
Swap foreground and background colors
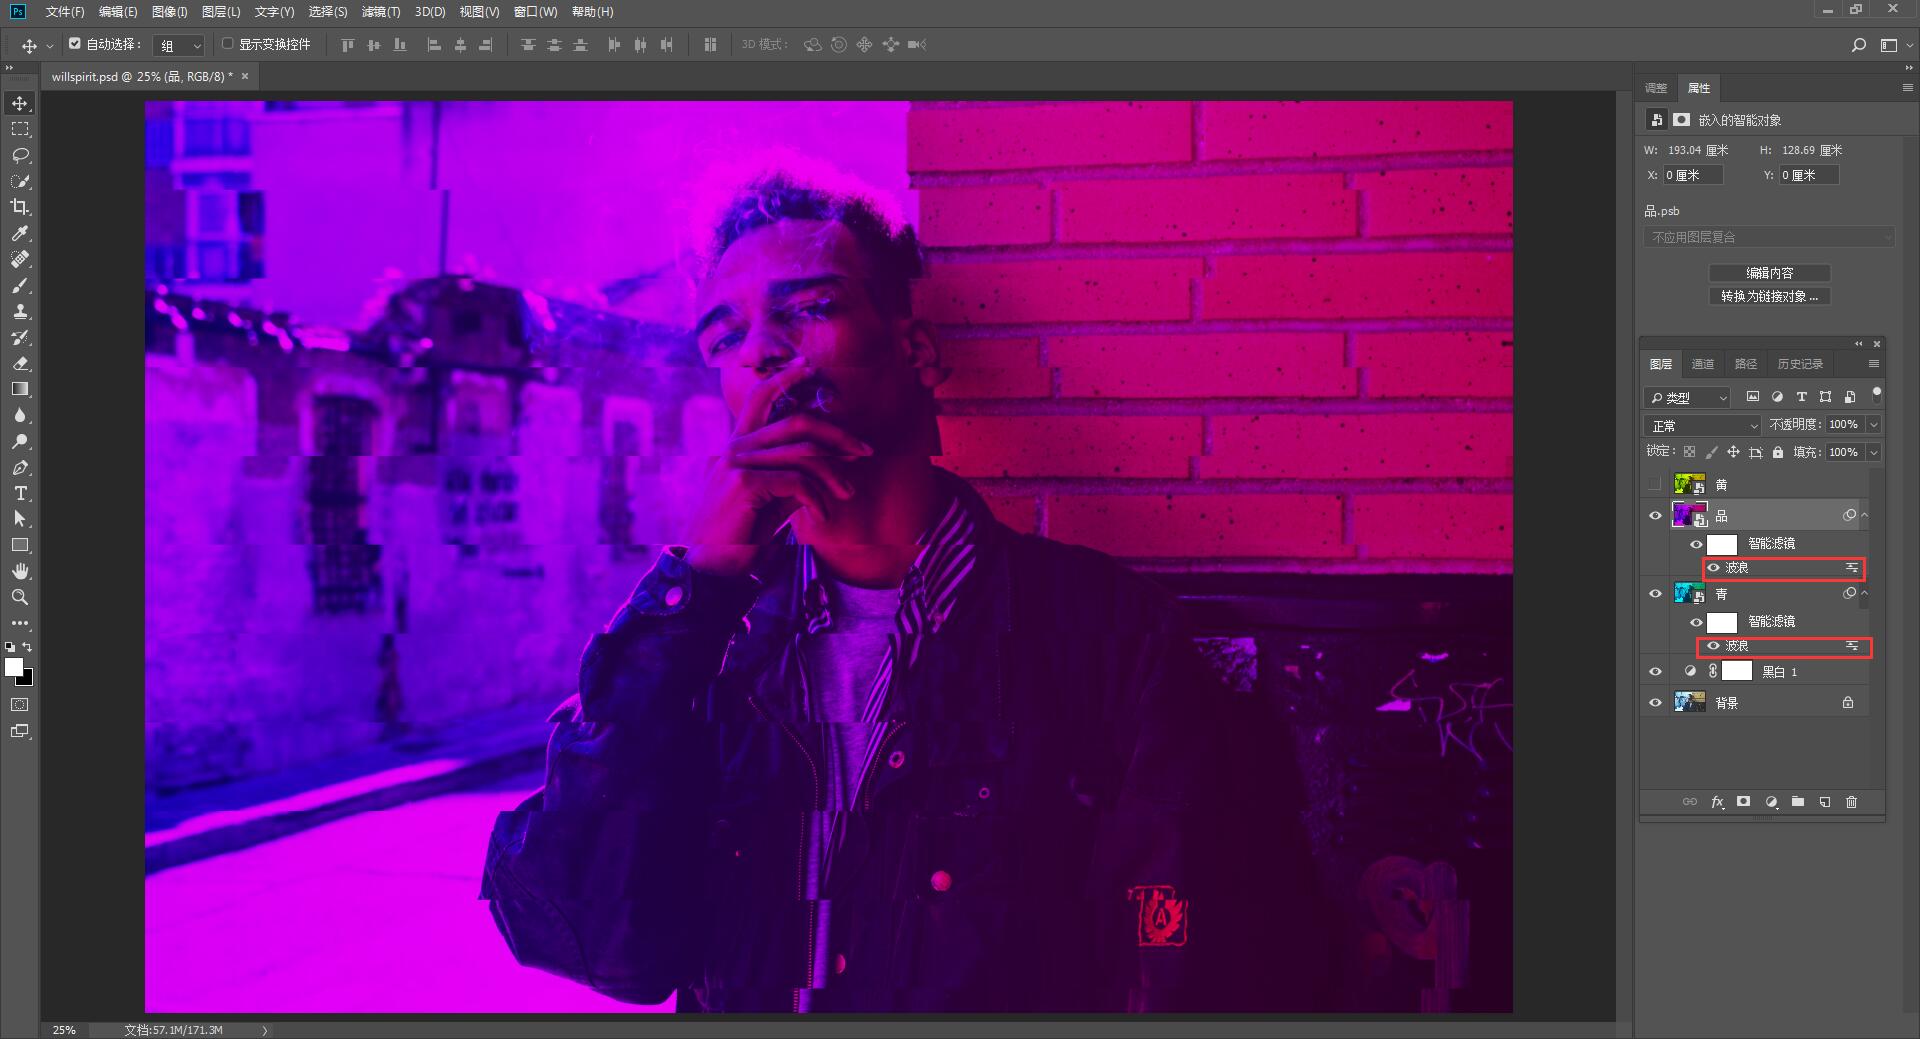click(27, 647)
